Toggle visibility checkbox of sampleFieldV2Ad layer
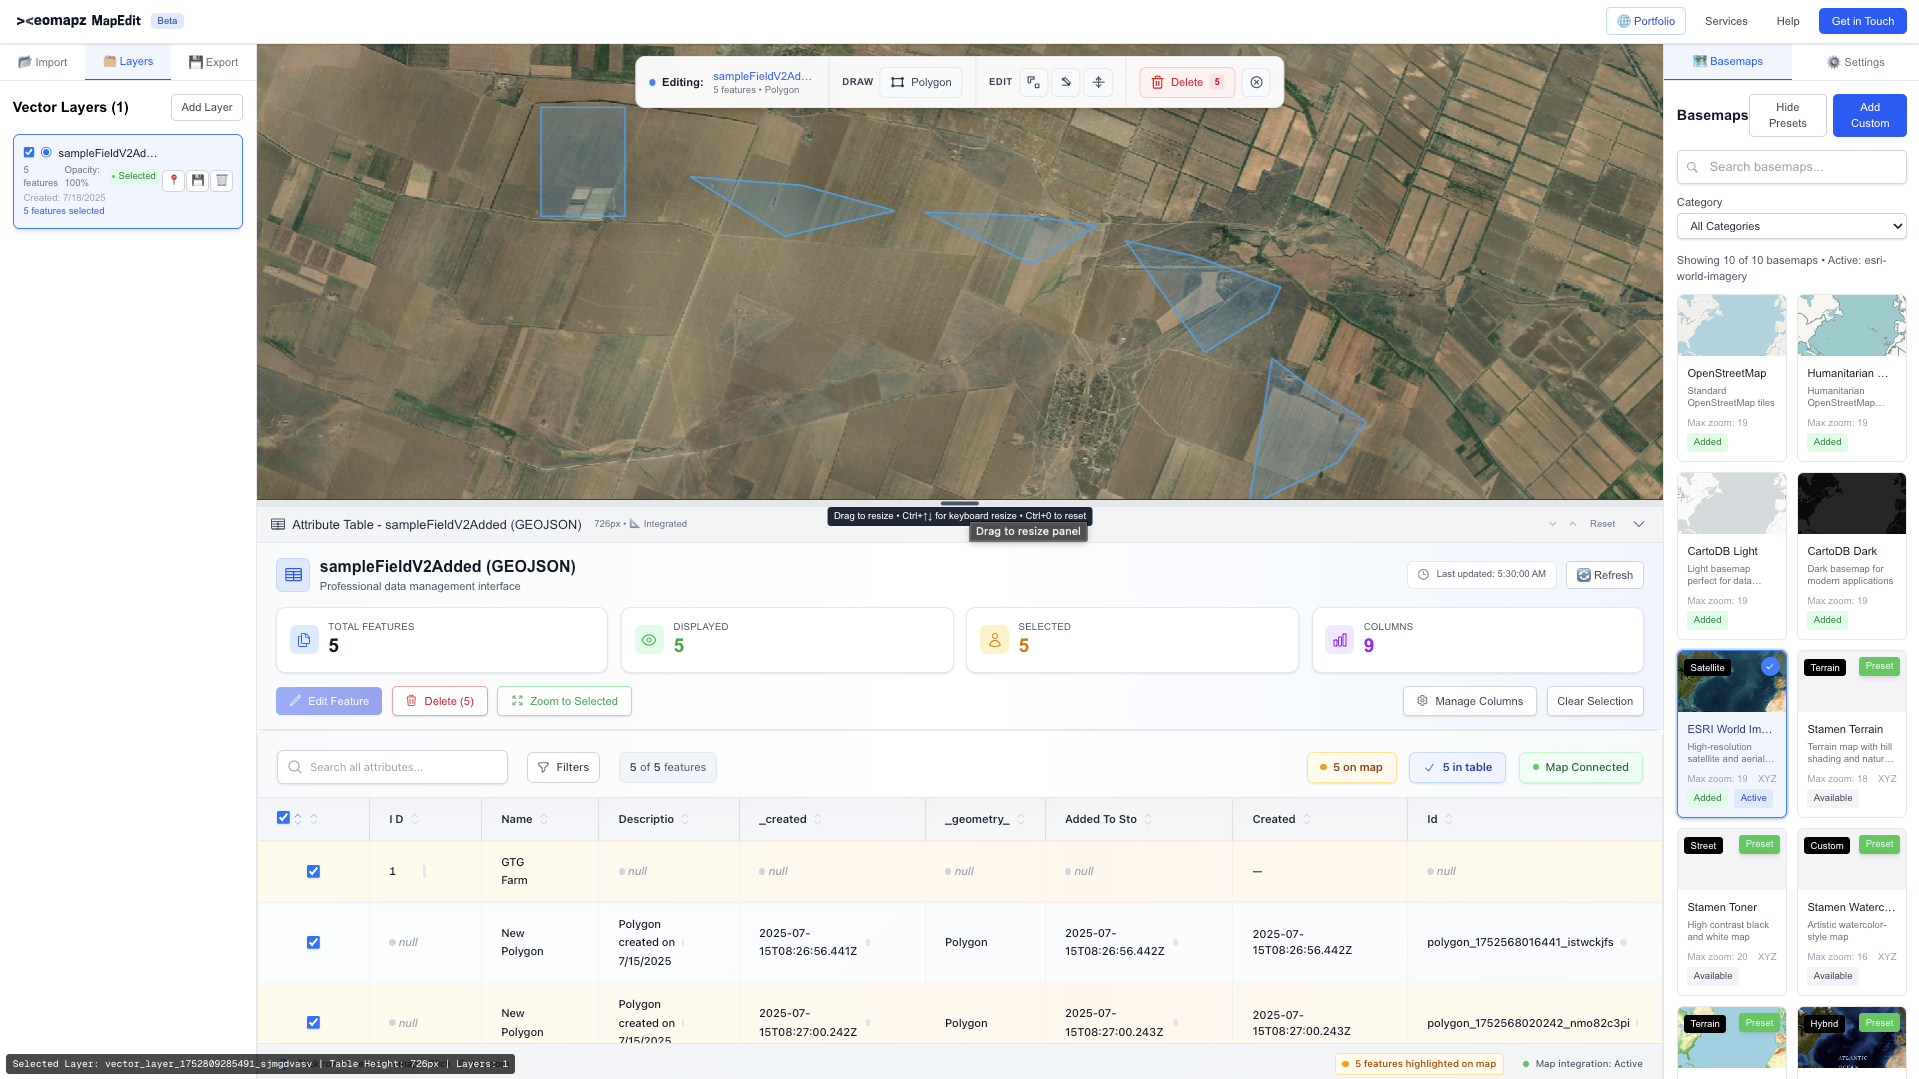The image size is (1919, 1079). pos(29,152)
